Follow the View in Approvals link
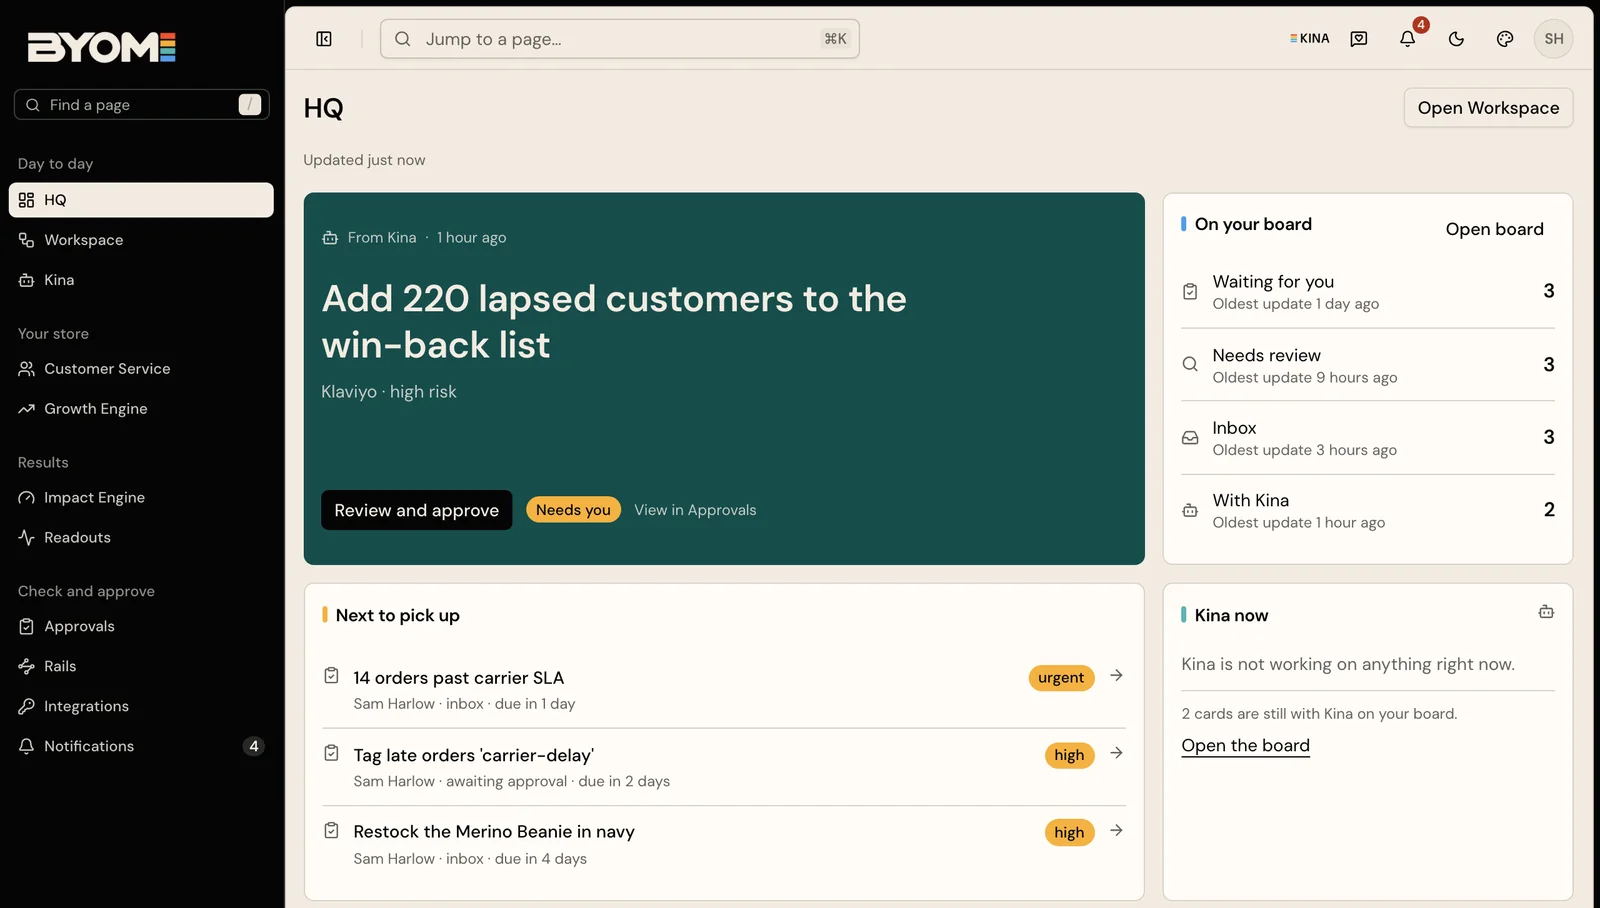This screenshot has height=908, width=1600. [x=695, y=510]
